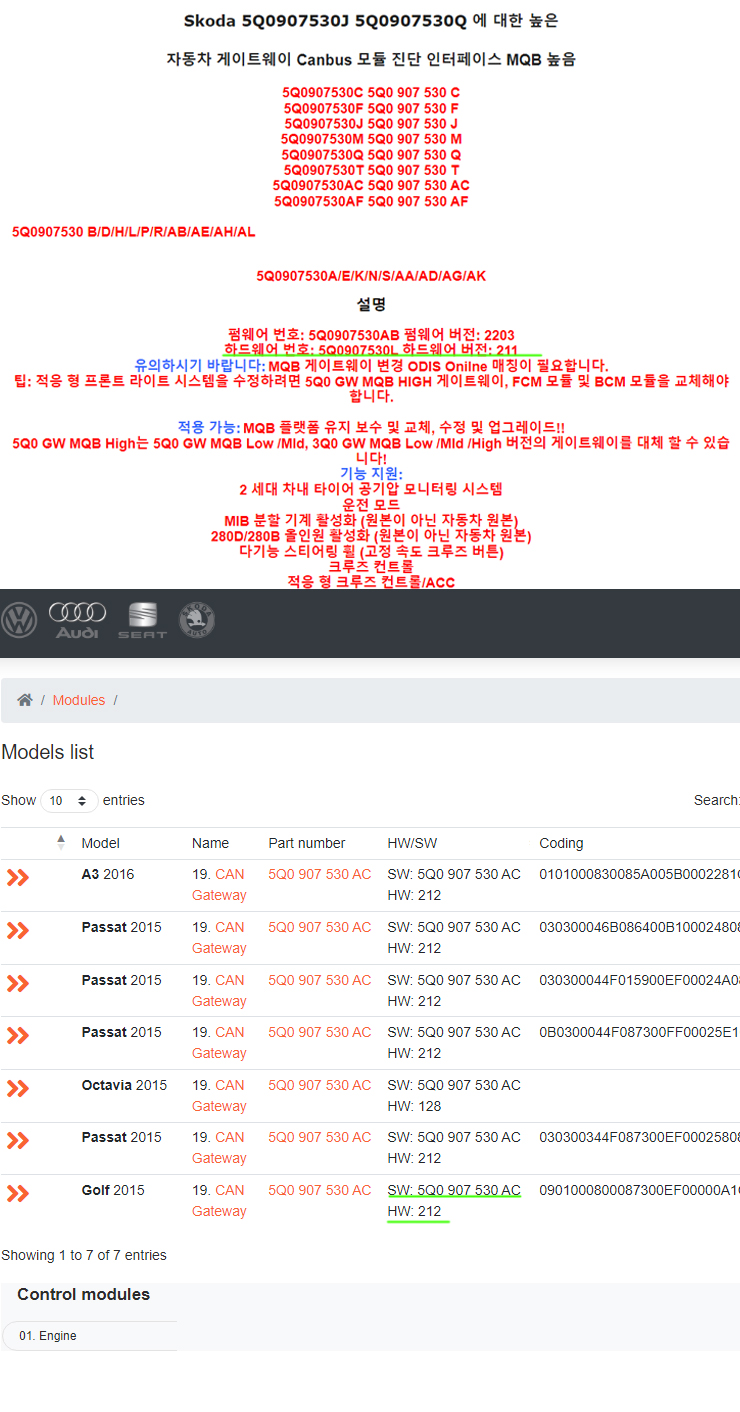Click the HW: 128 value
This screenshot has width=740, height=1412.
point(414,1106)
